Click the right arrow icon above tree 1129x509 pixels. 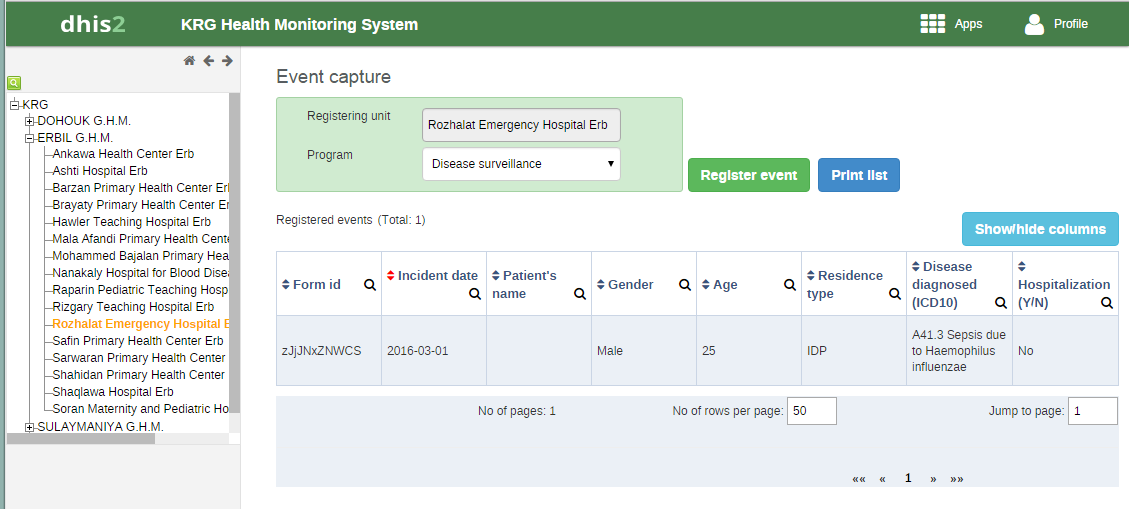pos(227,61)
